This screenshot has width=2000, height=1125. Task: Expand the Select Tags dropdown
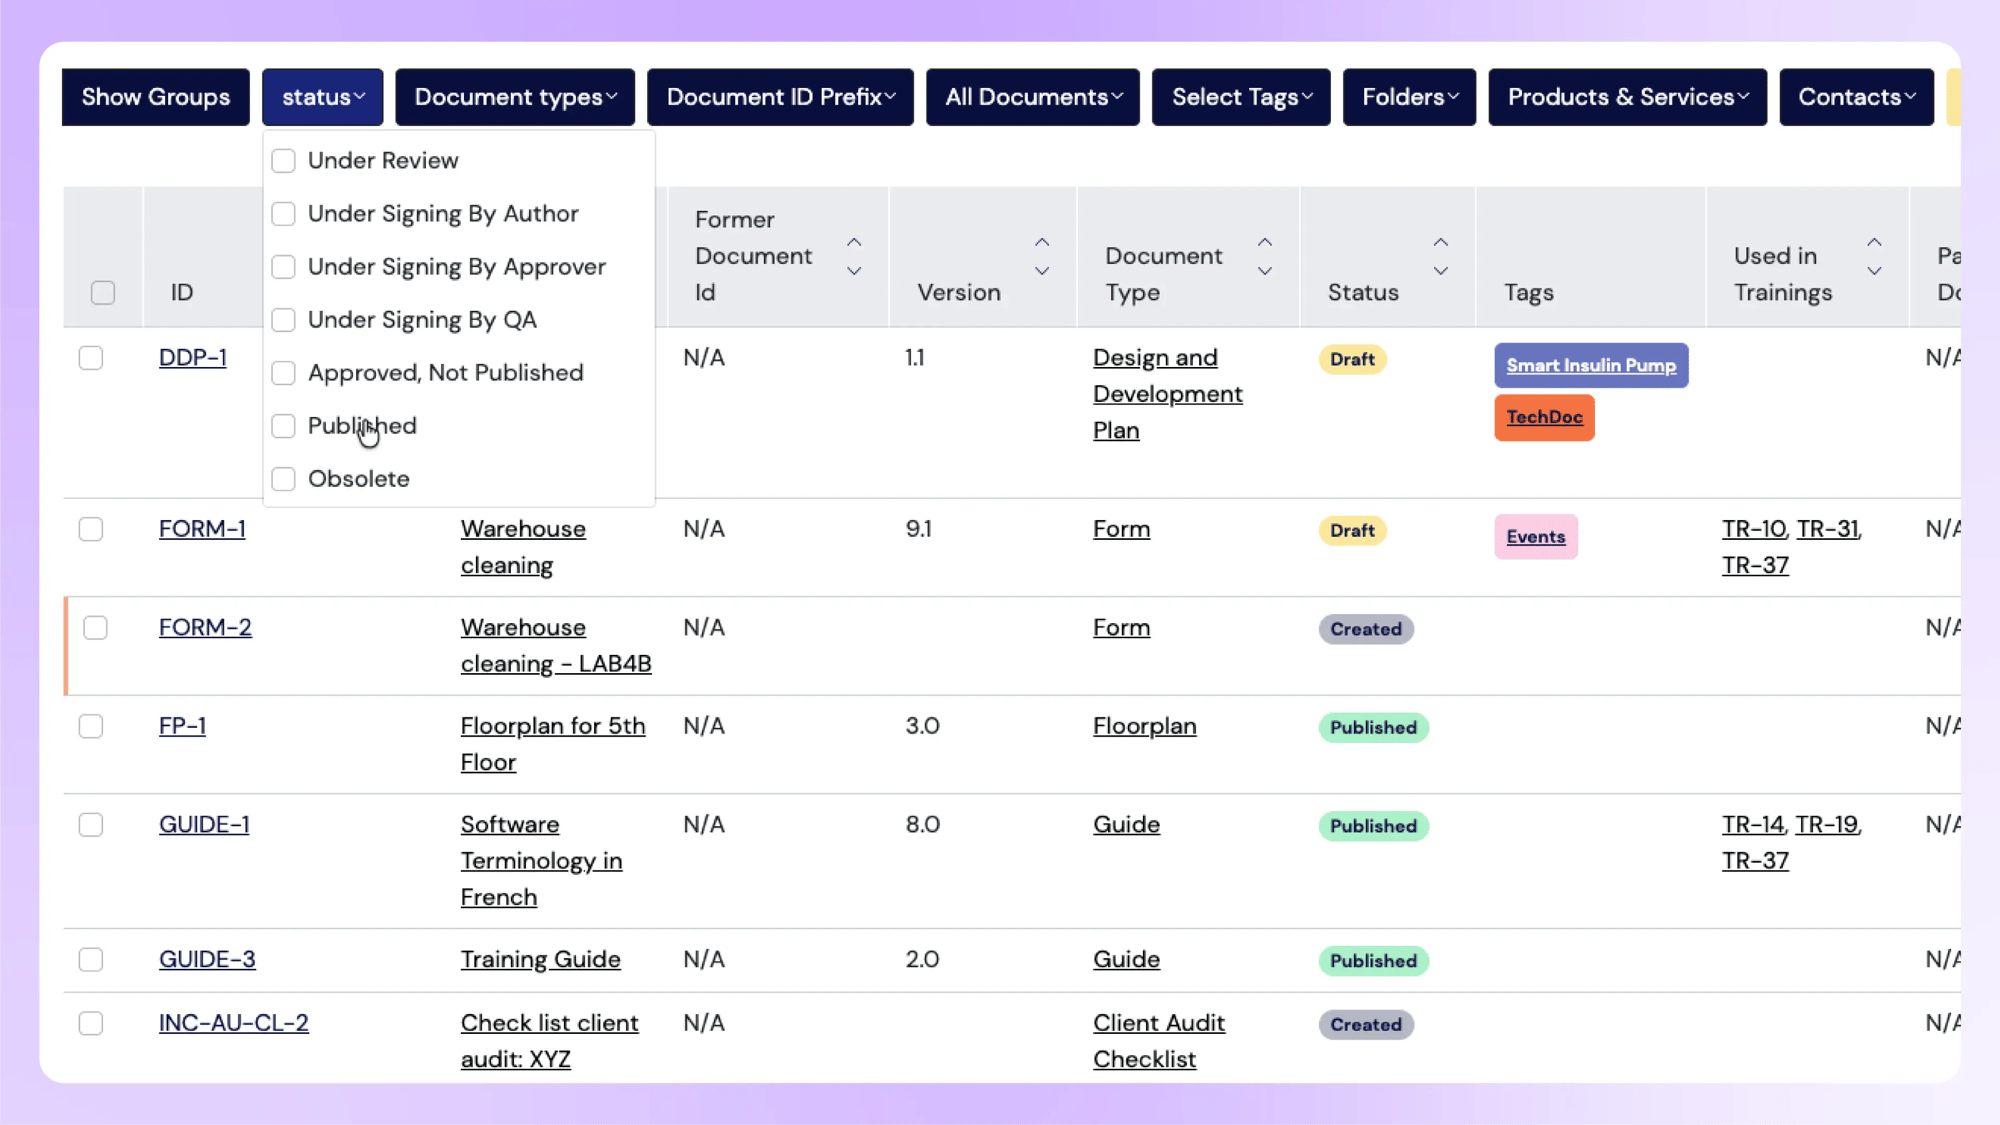coord(1240,97)
